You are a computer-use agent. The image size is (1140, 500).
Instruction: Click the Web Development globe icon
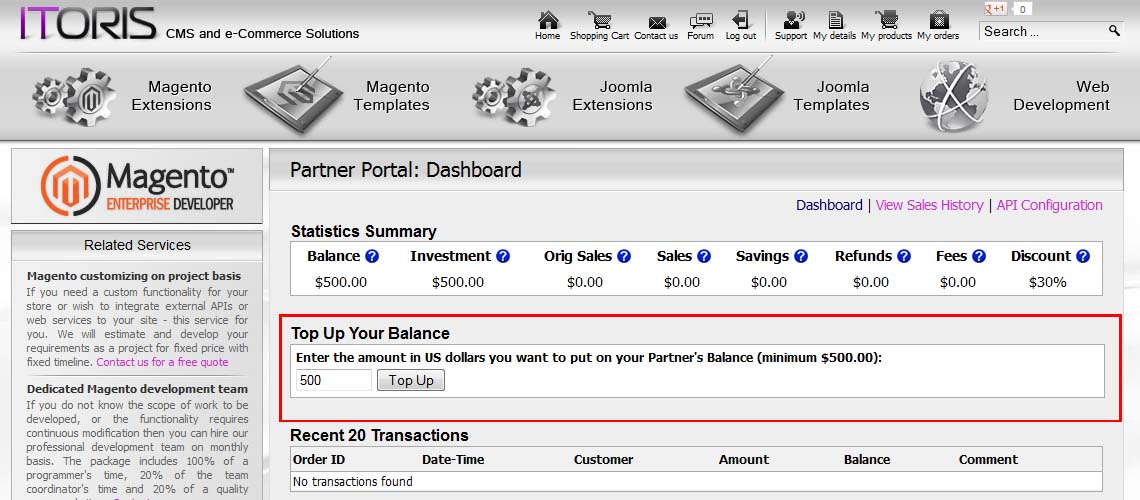click(x=953, y=96)
